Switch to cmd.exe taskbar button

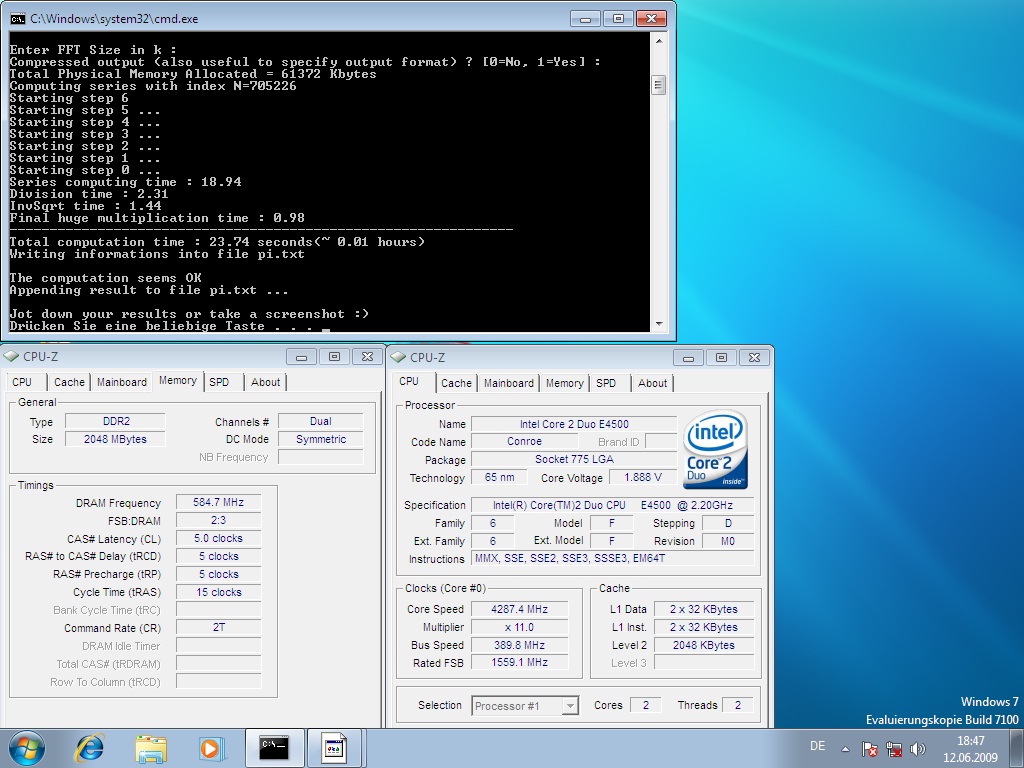274,748
